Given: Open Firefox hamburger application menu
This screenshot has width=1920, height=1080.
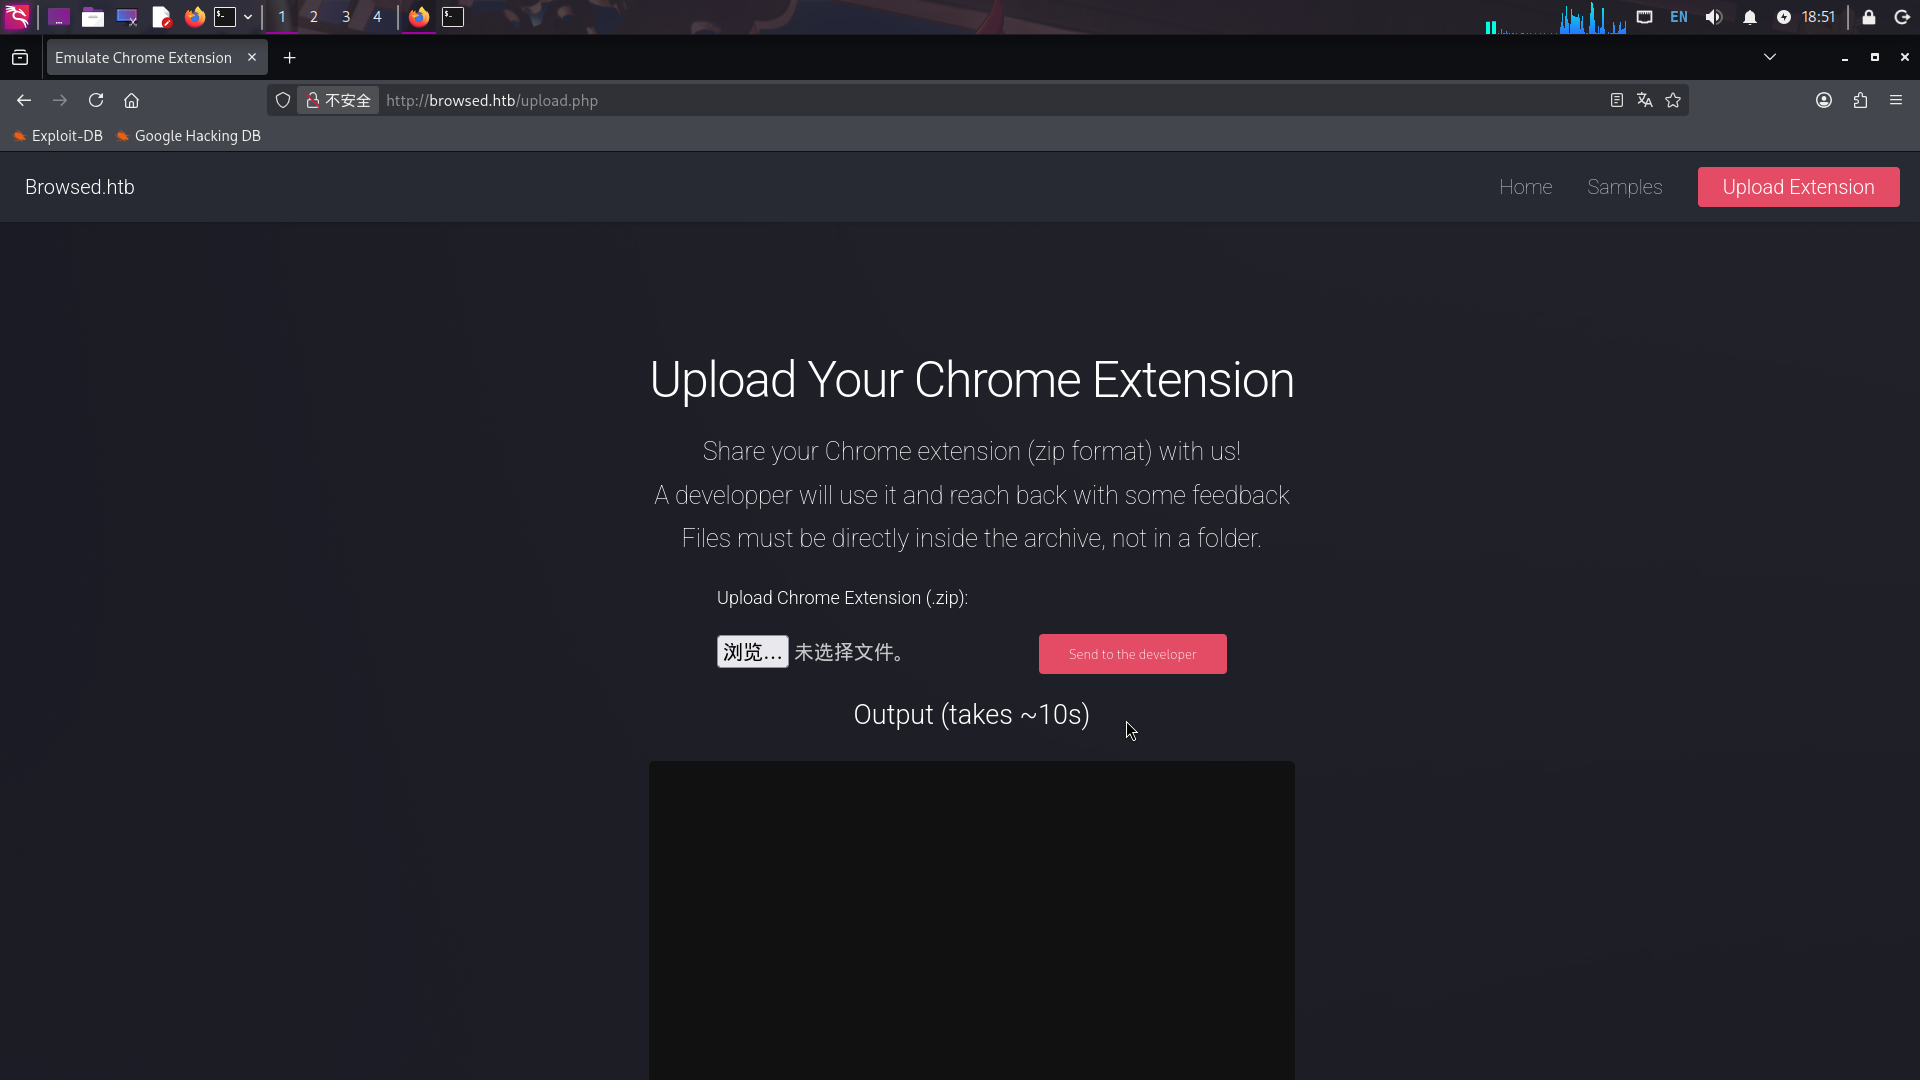Looking at the screenshot, I should click(x=1896, y=100).
